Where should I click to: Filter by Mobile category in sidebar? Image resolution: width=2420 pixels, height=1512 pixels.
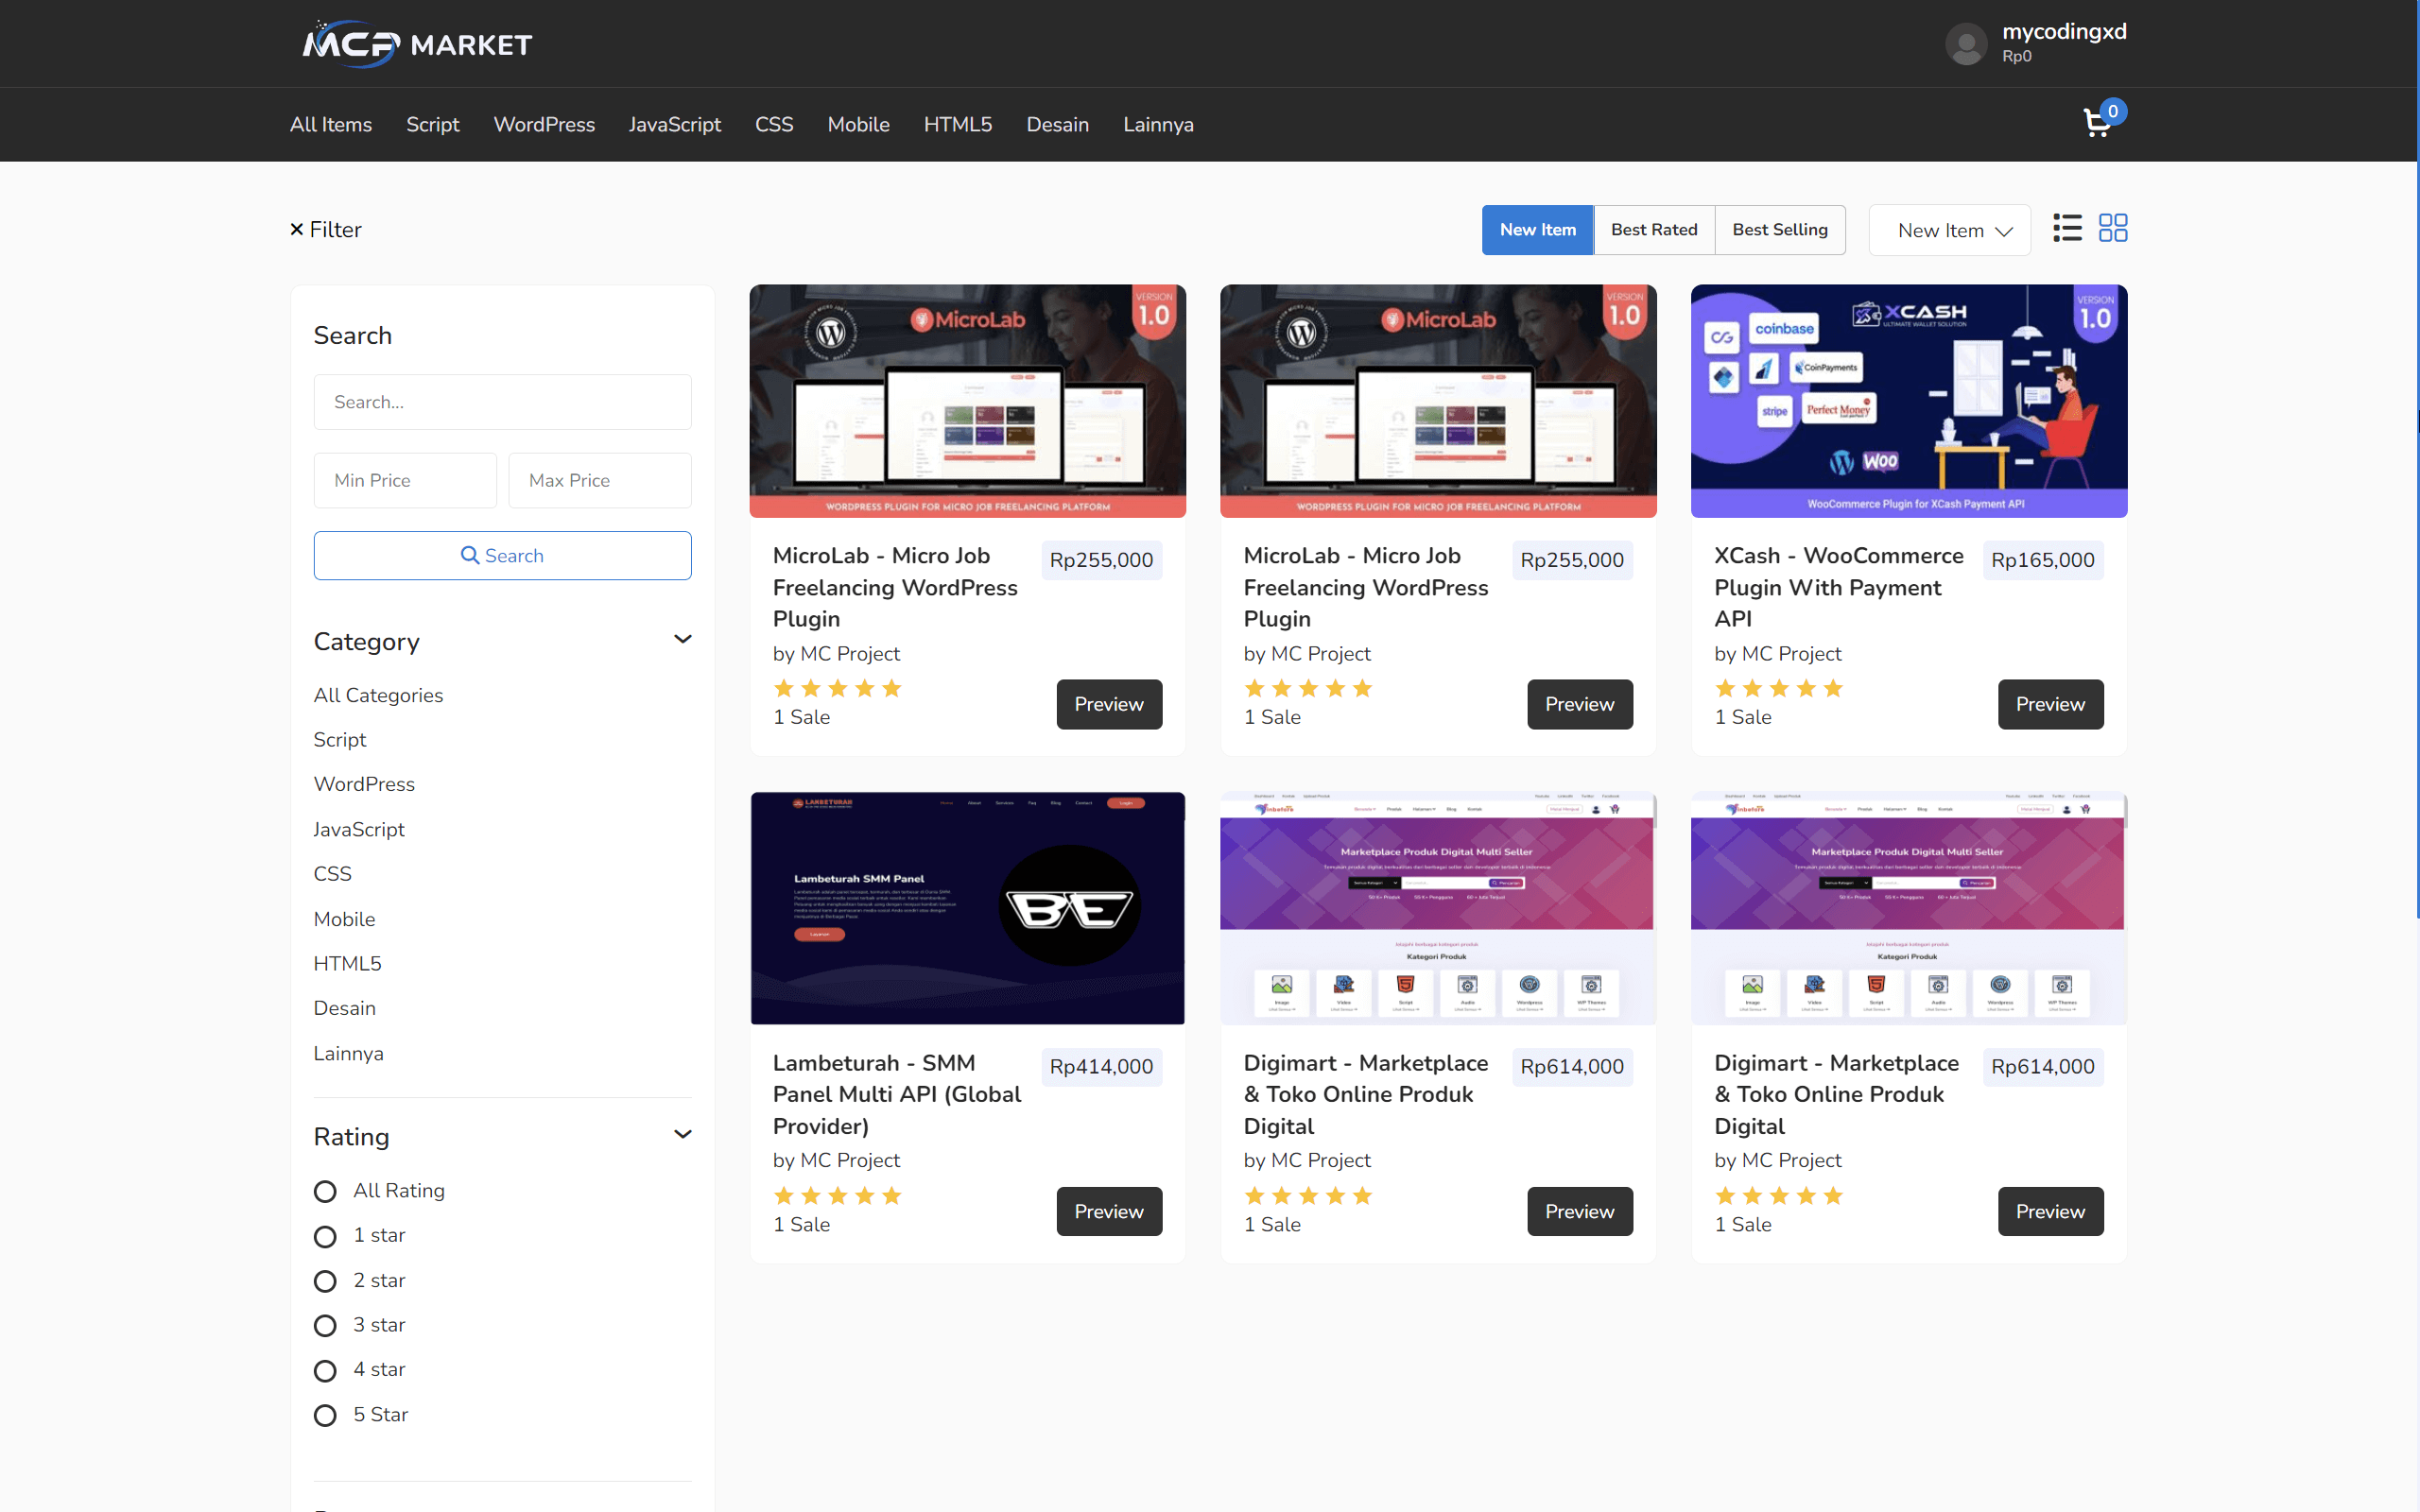[344, 919]
